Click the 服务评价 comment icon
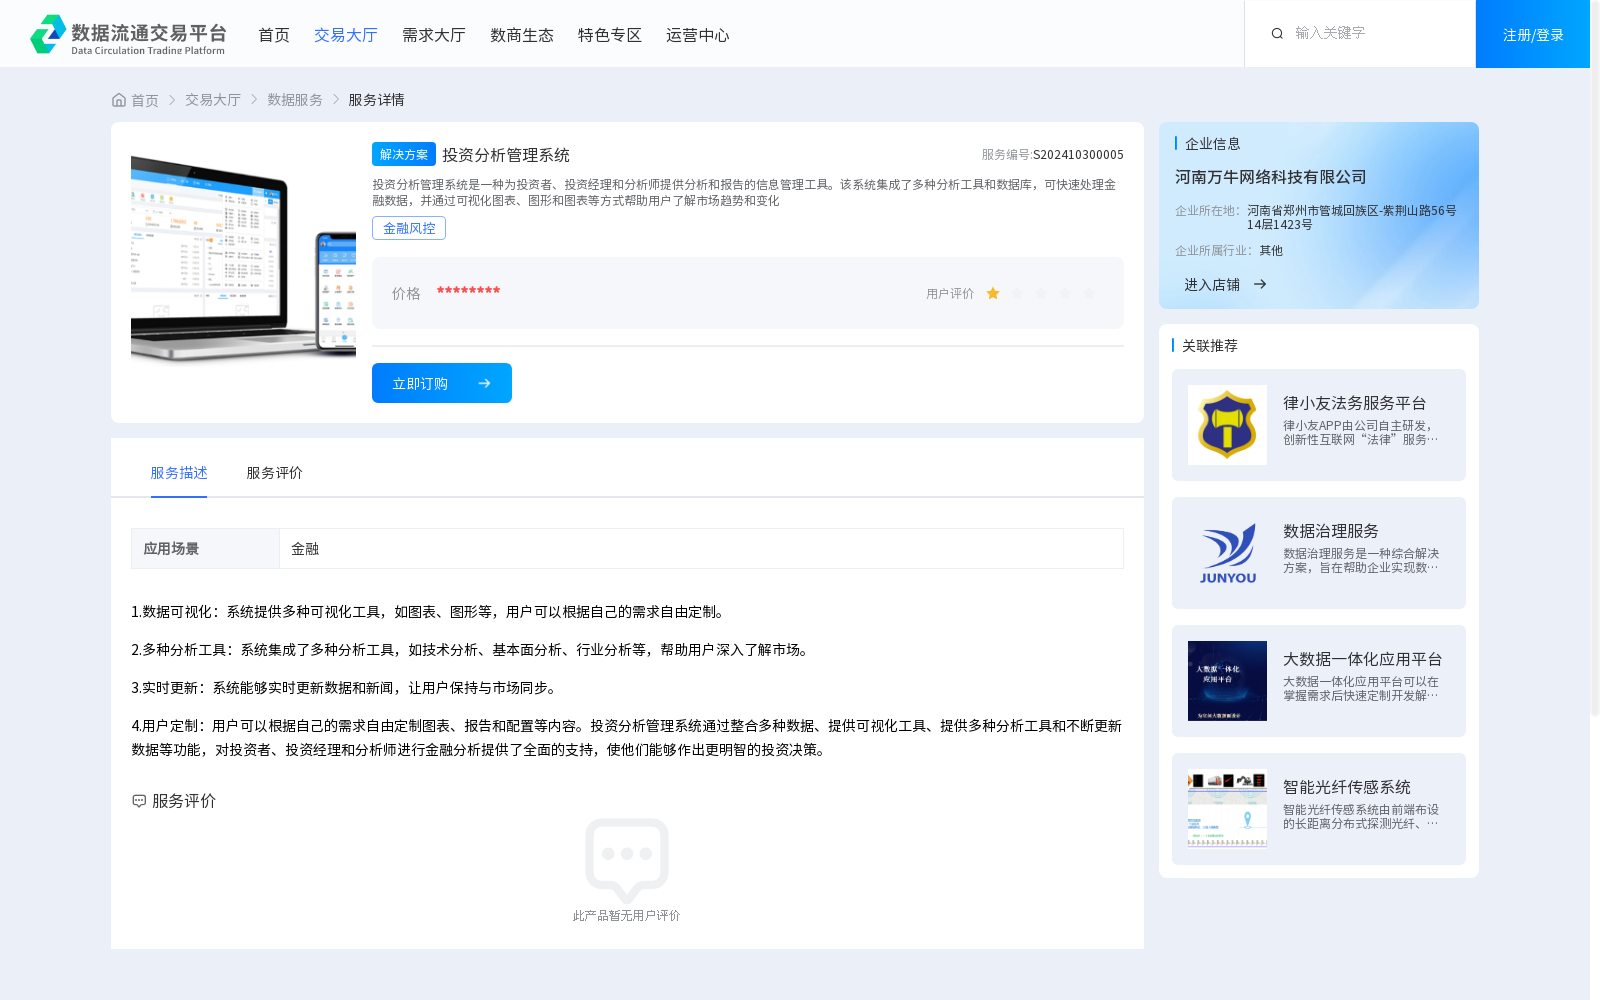 (139, 801)
